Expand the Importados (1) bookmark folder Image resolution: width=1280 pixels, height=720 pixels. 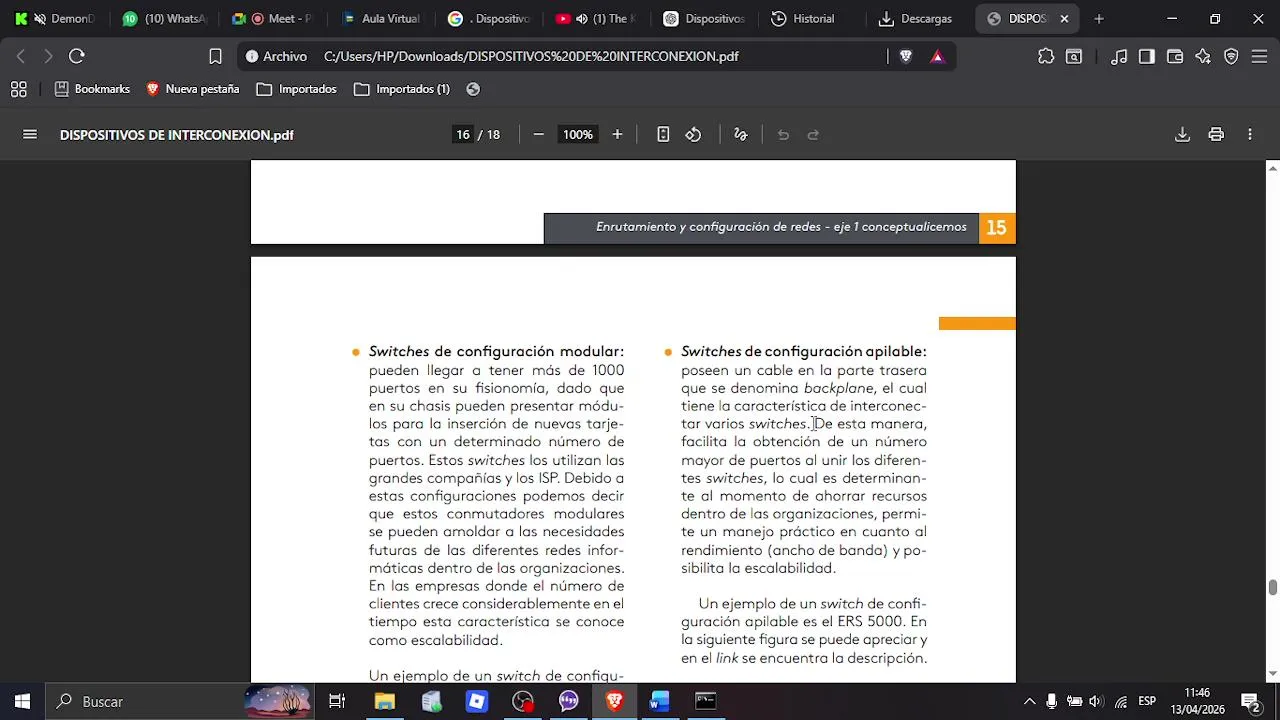[402, 89]
